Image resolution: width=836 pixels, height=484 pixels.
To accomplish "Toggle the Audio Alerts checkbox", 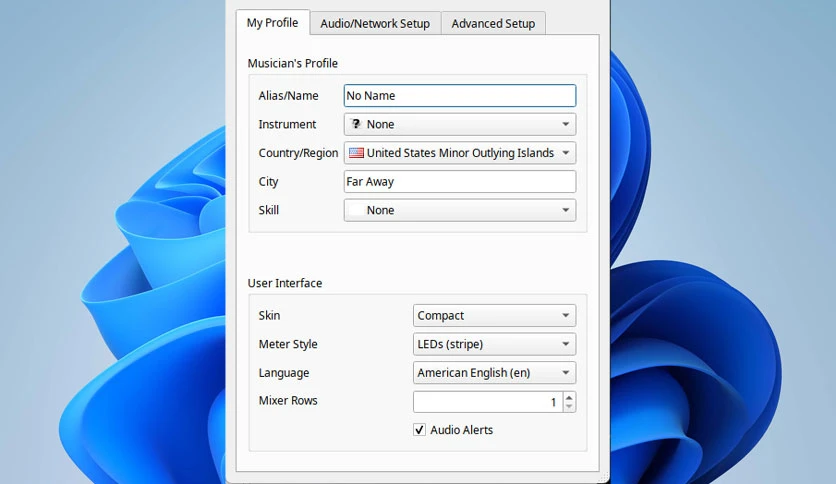I will (420, 430).
